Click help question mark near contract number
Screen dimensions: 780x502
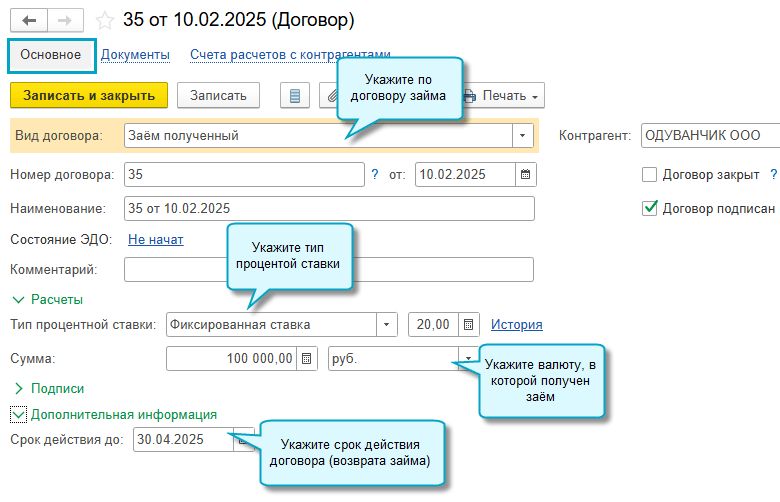click(x=375, y=174)
